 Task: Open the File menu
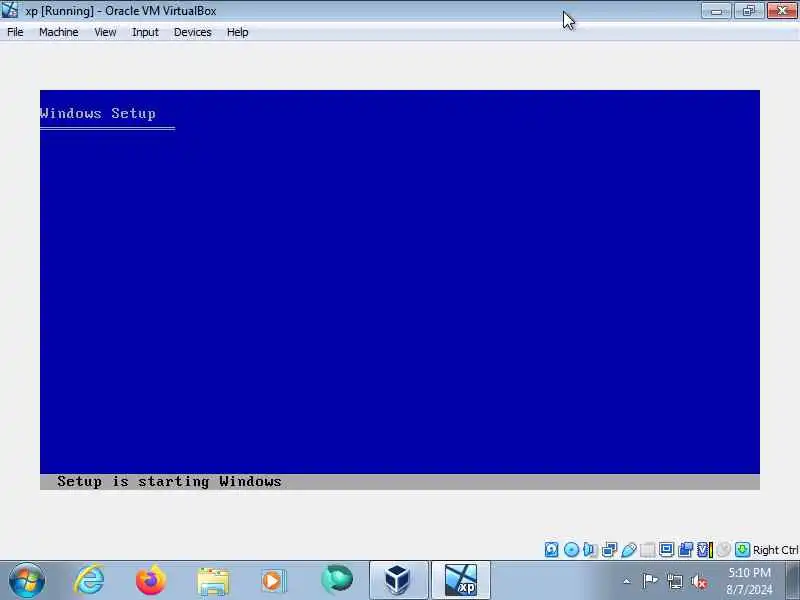[15, 32]
